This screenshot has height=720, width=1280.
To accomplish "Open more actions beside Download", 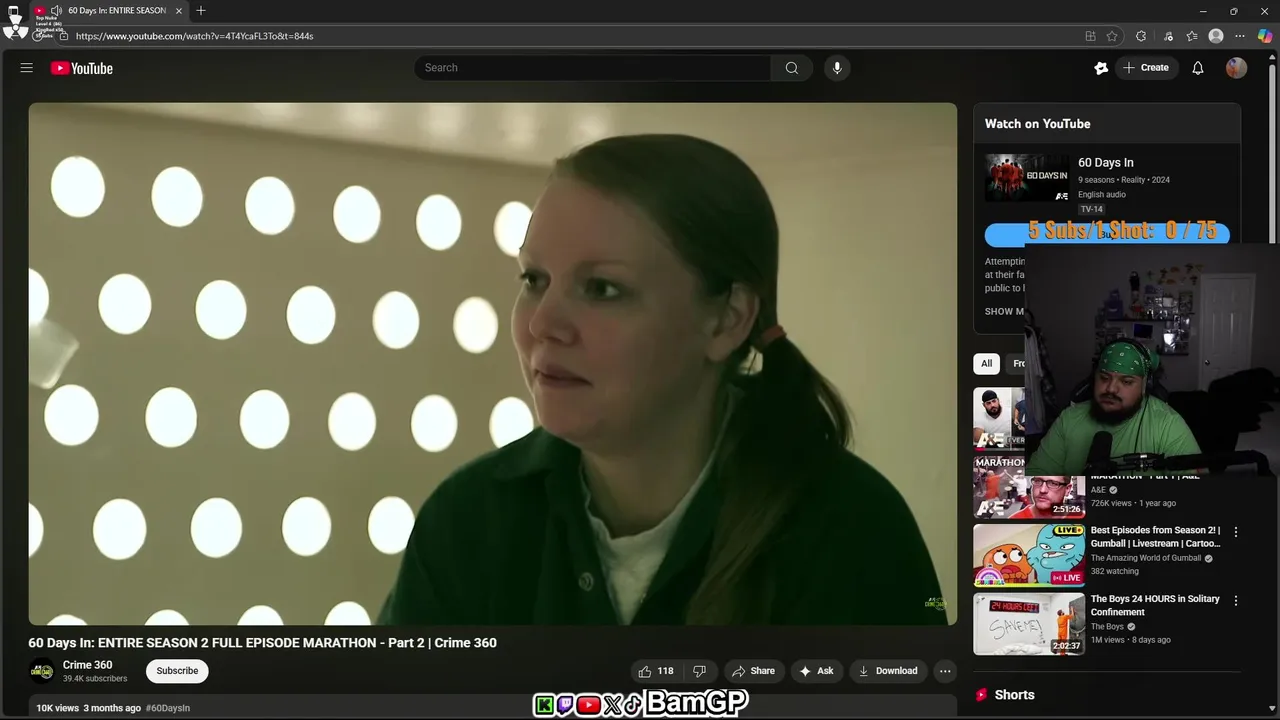I will [x=945, y=671].
